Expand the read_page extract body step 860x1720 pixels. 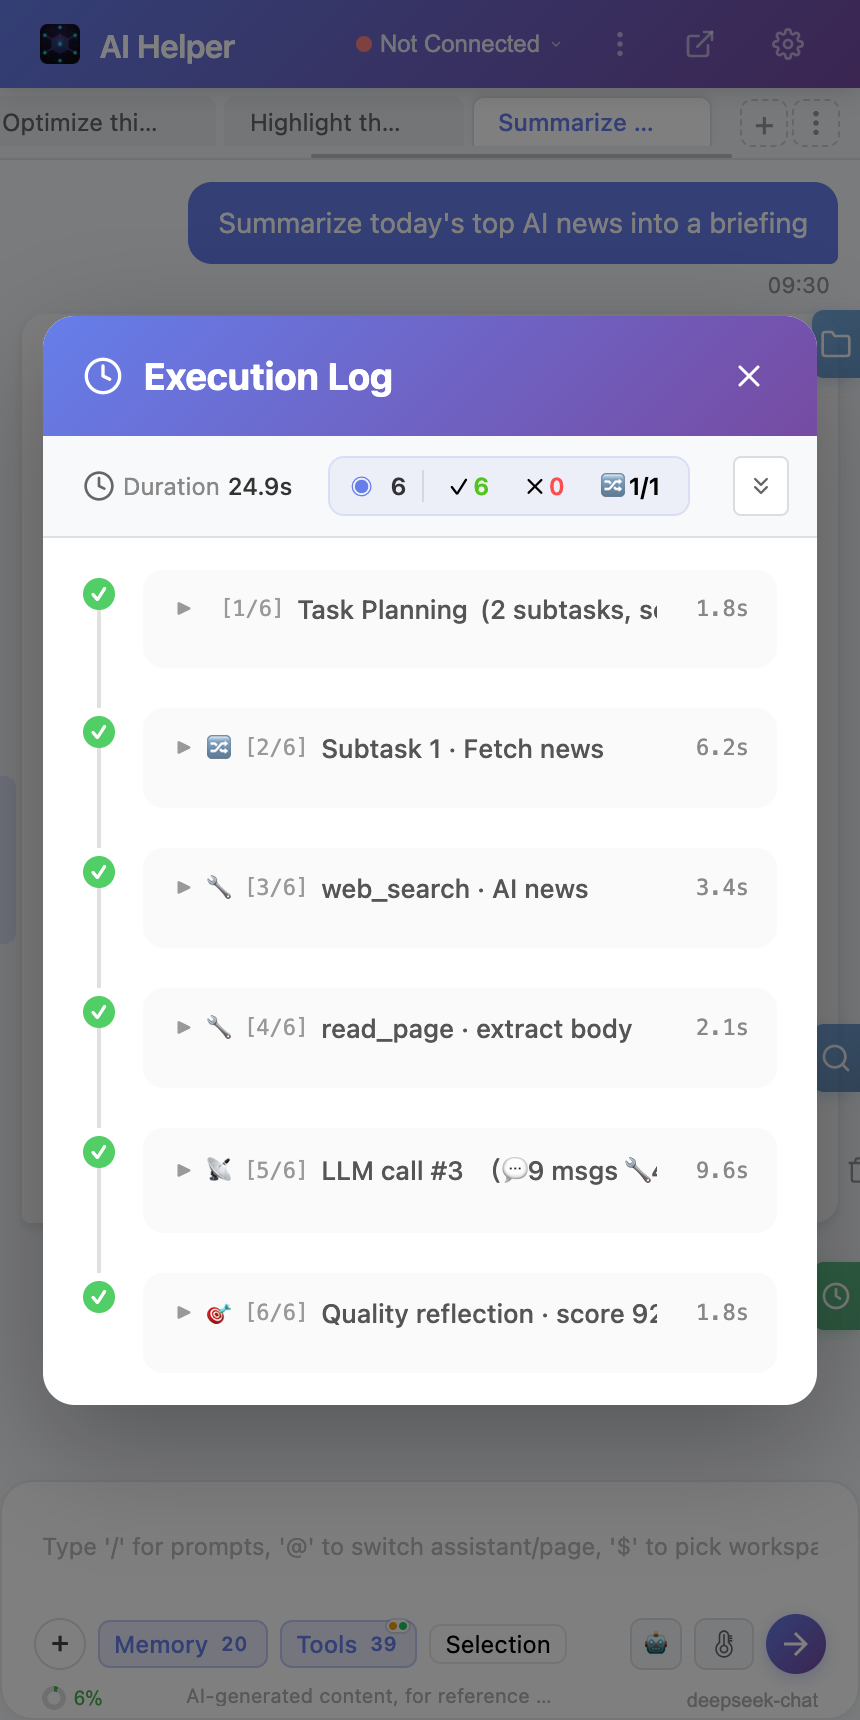(460, 1038)
